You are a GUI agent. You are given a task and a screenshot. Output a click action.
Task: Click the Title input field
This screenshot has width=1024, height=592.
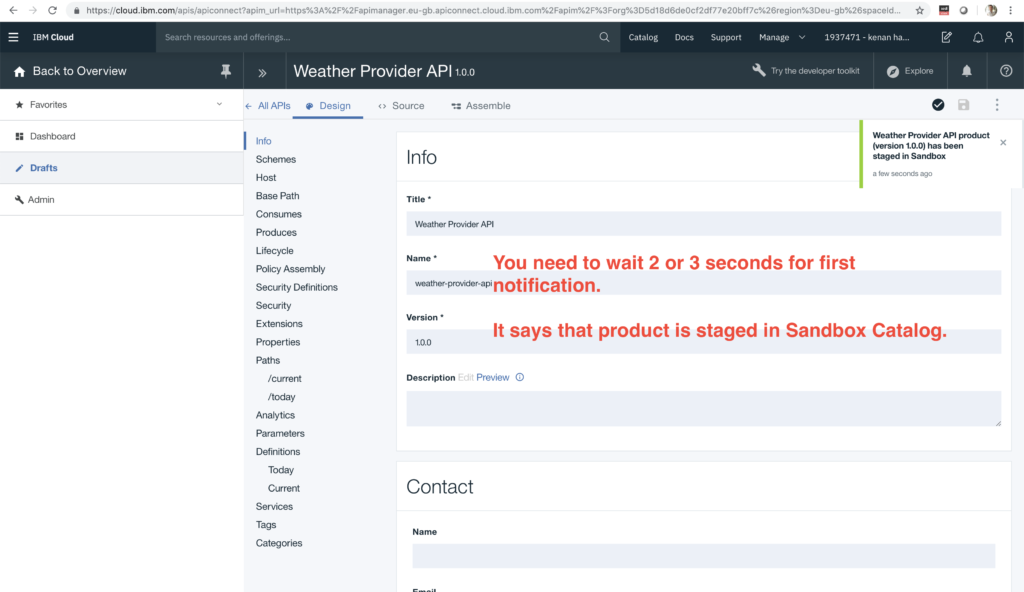[x=703, y=224]
